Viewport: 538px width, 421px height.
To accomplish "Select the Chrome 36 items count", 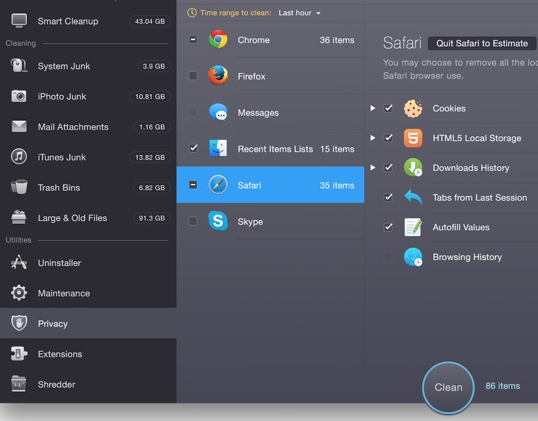I will (x=337, y=40).
